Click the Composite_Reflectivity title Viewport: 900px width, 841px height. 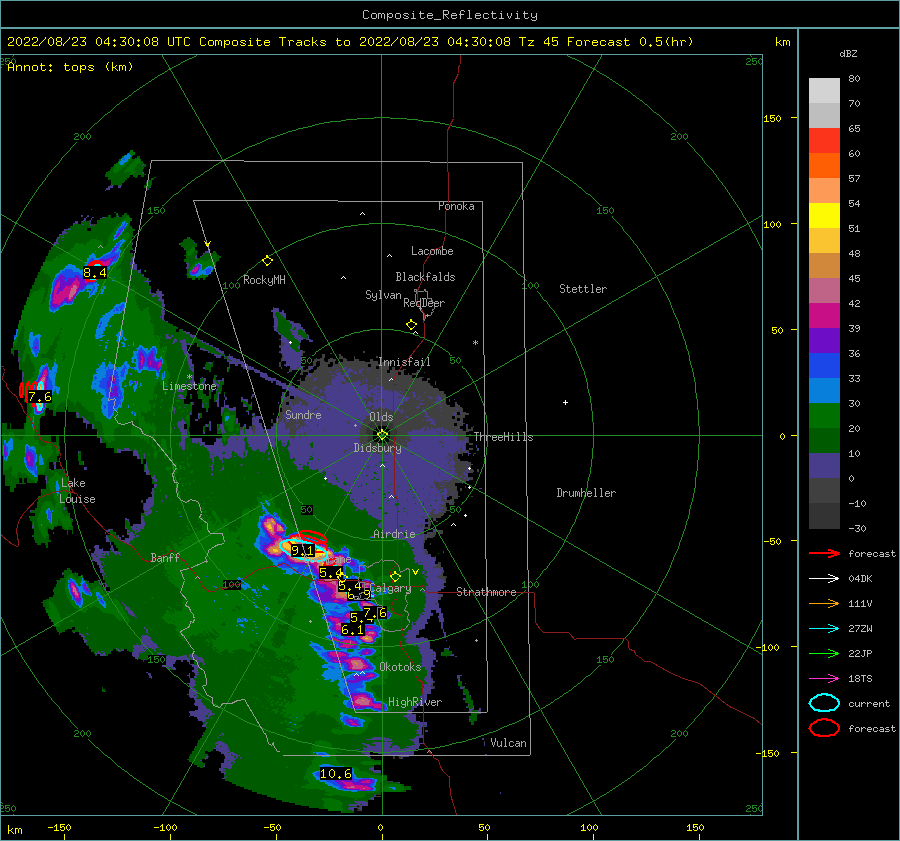point(450,15)
